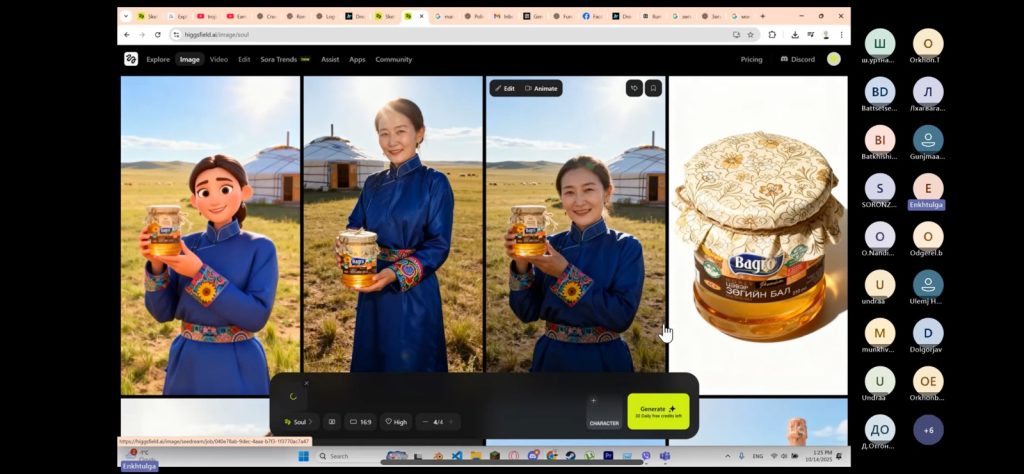Open the 16:9 aspect ratio dropdown
The width and height of the screenshot is (1024, 474).
[x=361, y=422]
